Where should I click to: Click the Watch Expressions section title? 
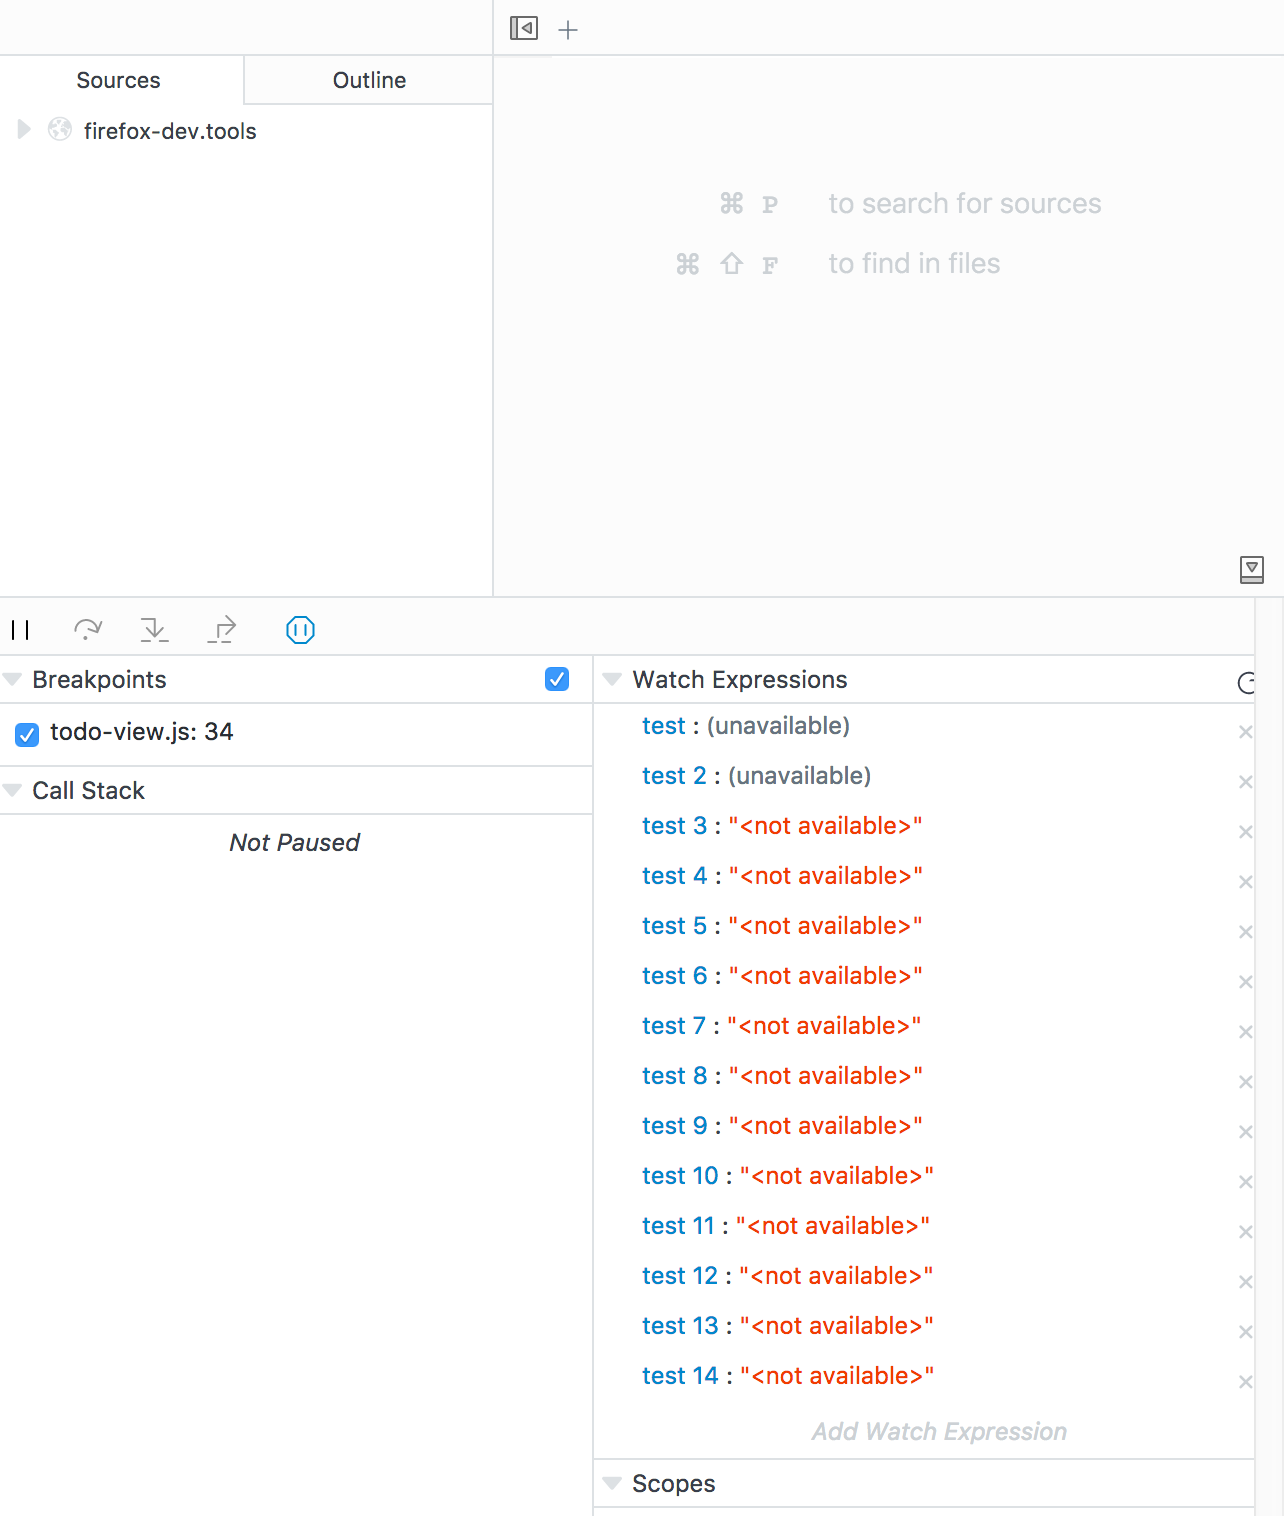click(x=740, y=680)
